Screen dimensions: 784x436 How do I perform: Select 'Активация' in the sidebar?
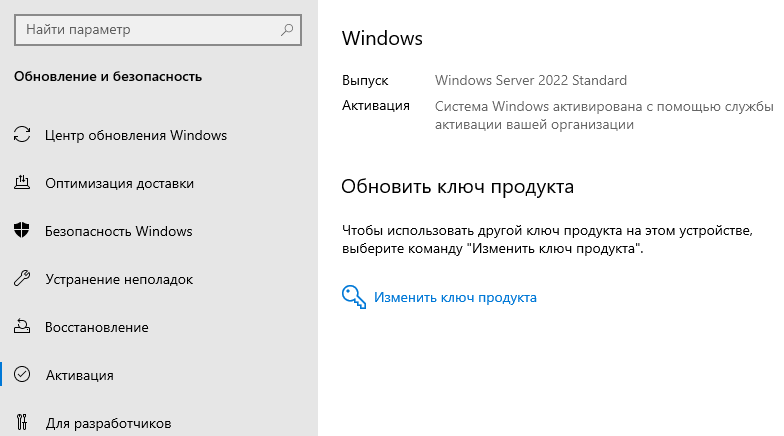tap(80, 376)
